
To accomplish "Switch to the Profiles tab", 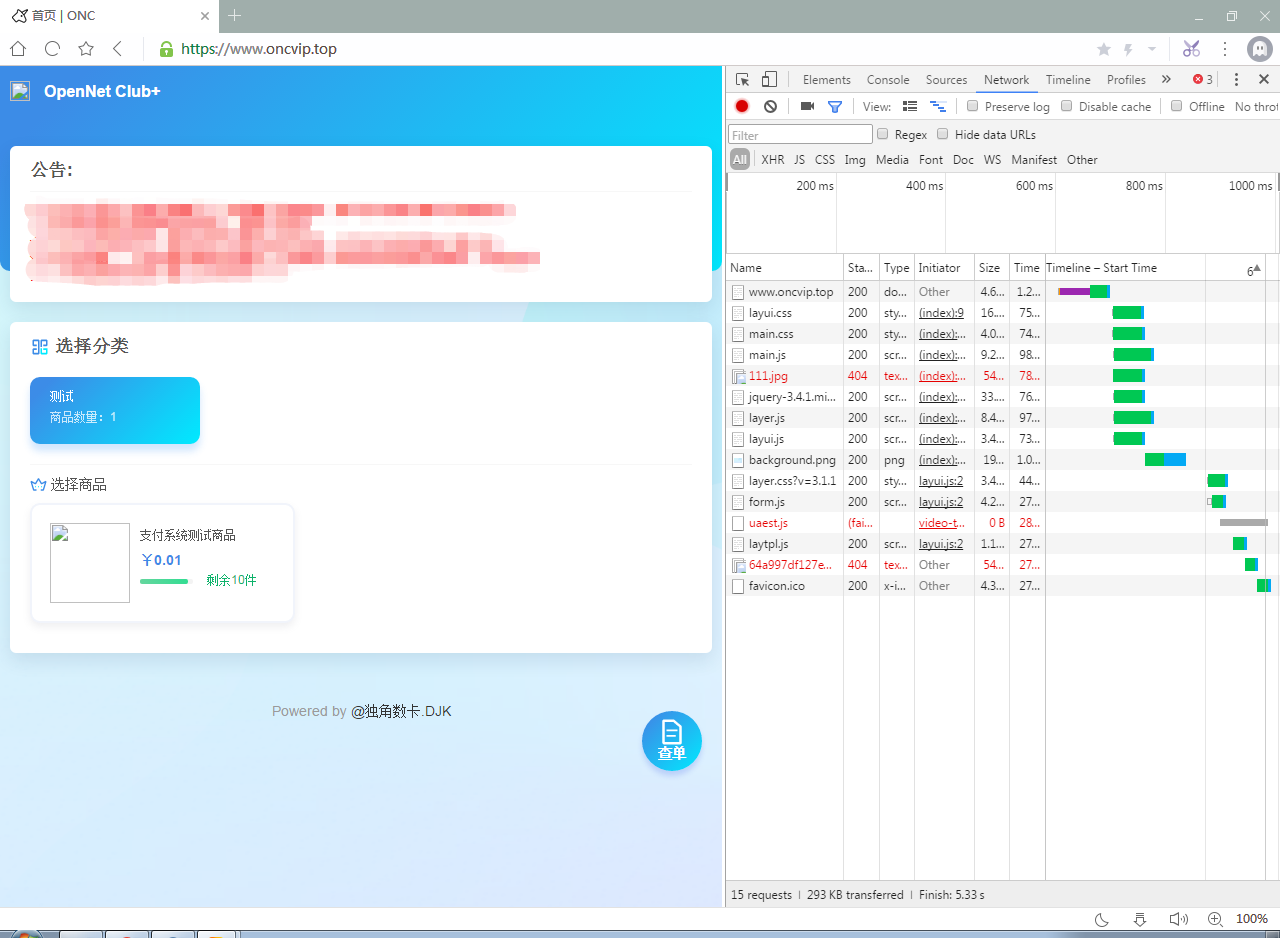I will tap(1126, 80).
